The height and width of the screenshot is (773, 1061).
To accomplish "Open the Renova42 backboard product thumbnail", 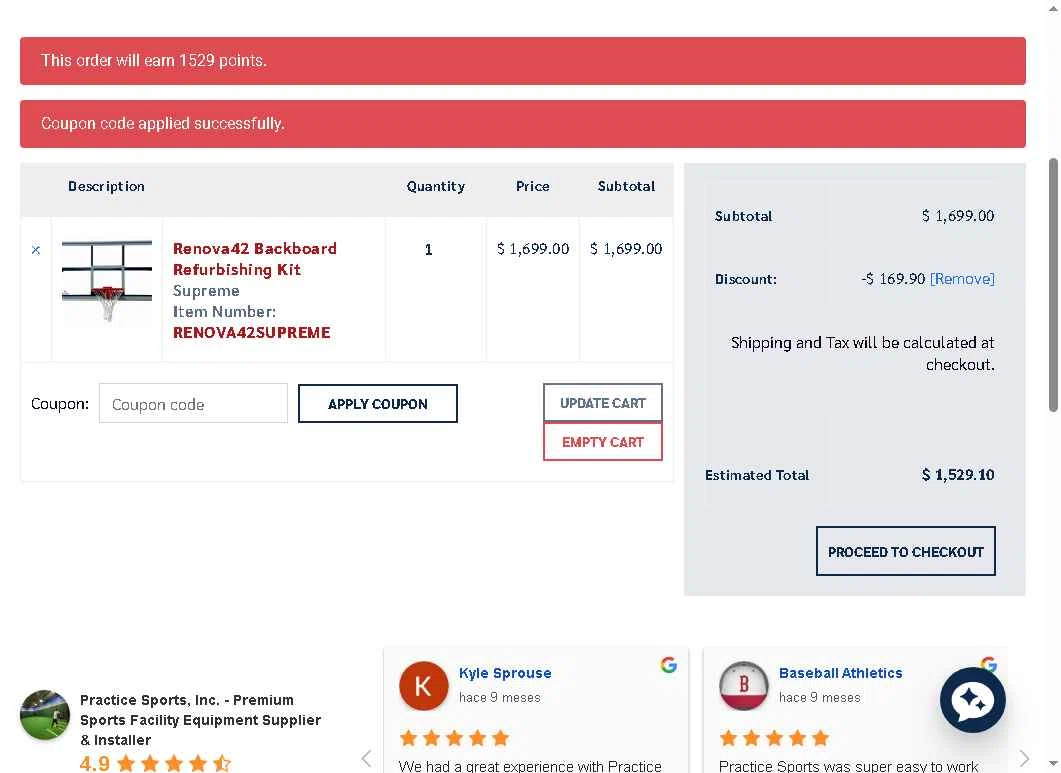I will coord(107,280).
